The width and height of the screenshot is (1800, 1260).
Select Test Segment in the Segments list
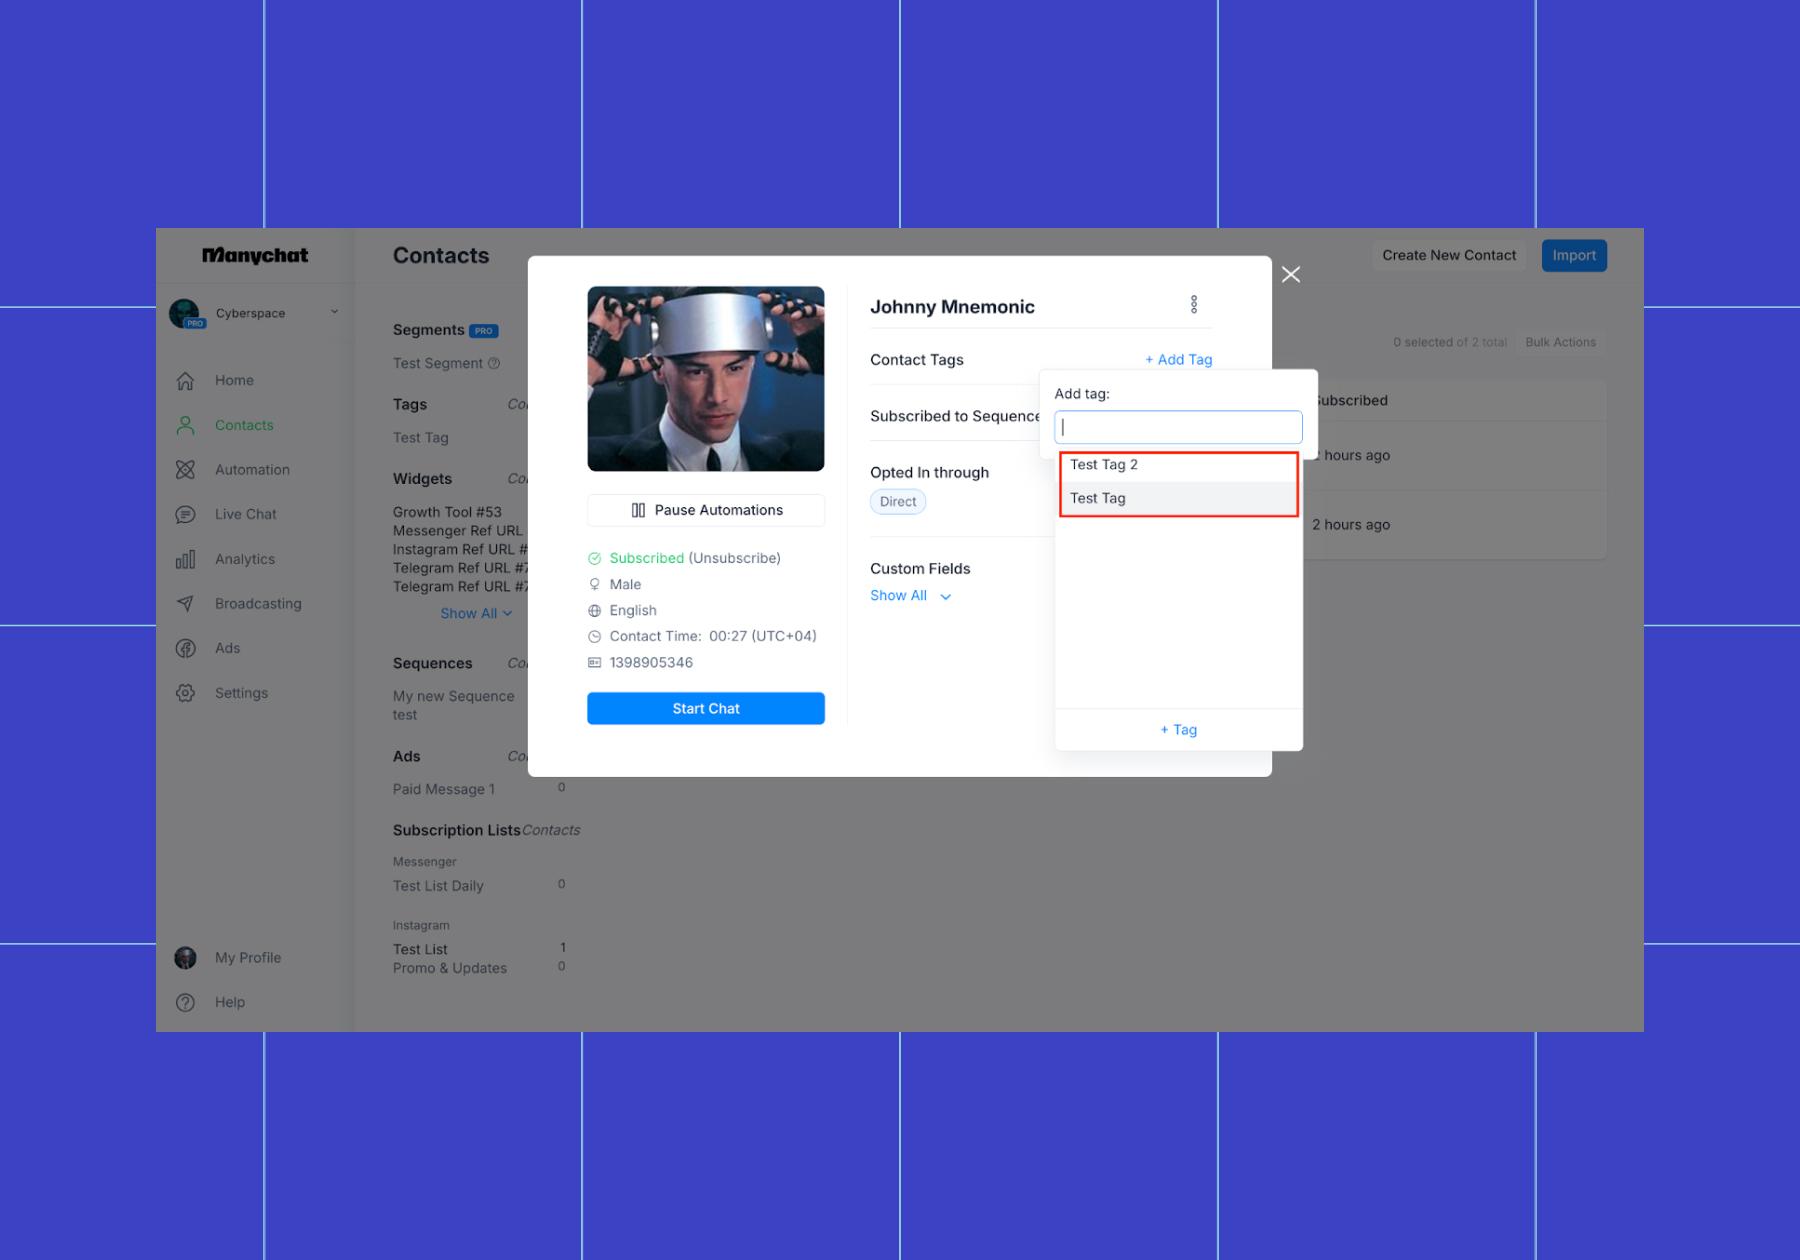[x=438, y=364]
